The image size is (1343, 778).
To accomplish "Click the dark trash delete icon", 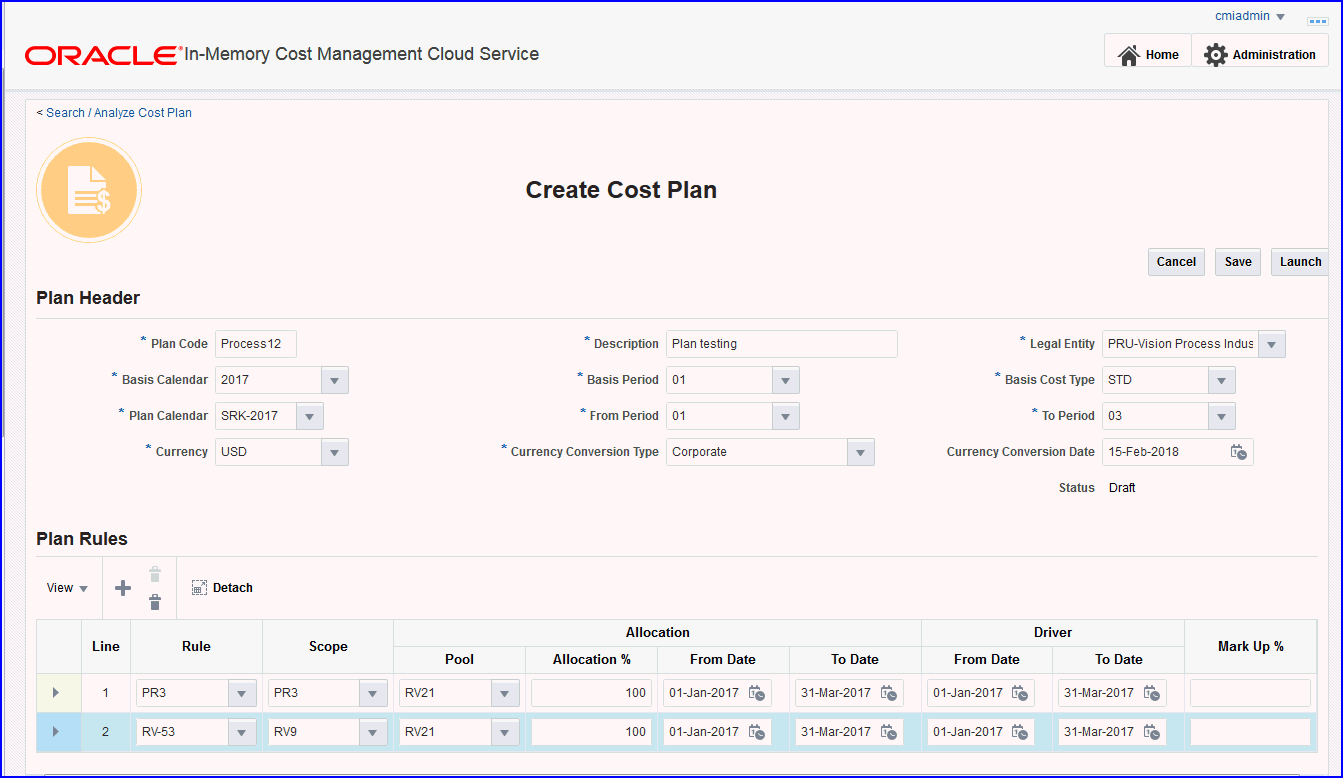I will click(x=155, y=602).
